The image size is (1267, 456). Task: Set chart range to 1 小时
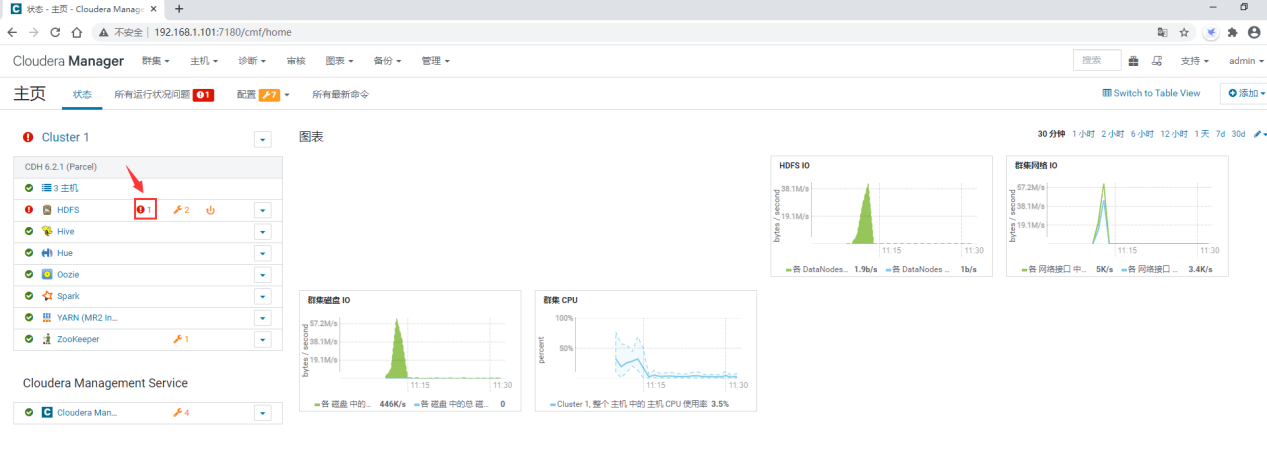click(1083, 133)
